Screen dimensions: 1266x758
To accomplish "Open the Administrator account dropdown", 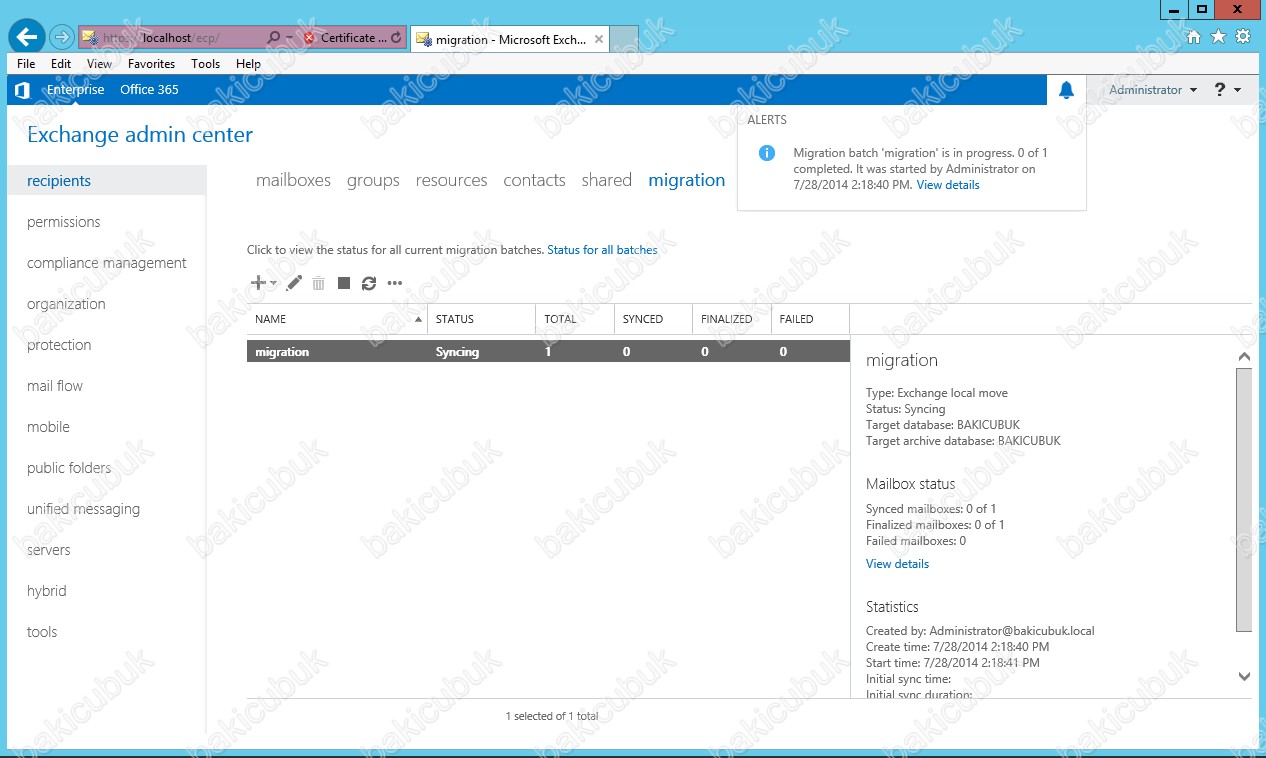I will click(x=1153, y=90).
